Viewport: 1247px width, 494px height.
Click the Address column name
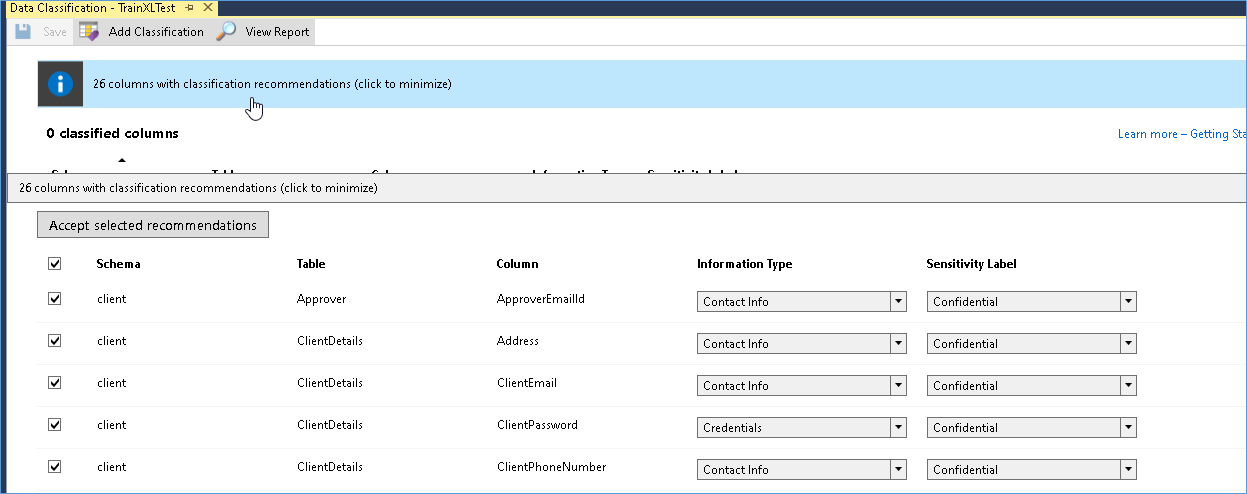tap(518, 341)
